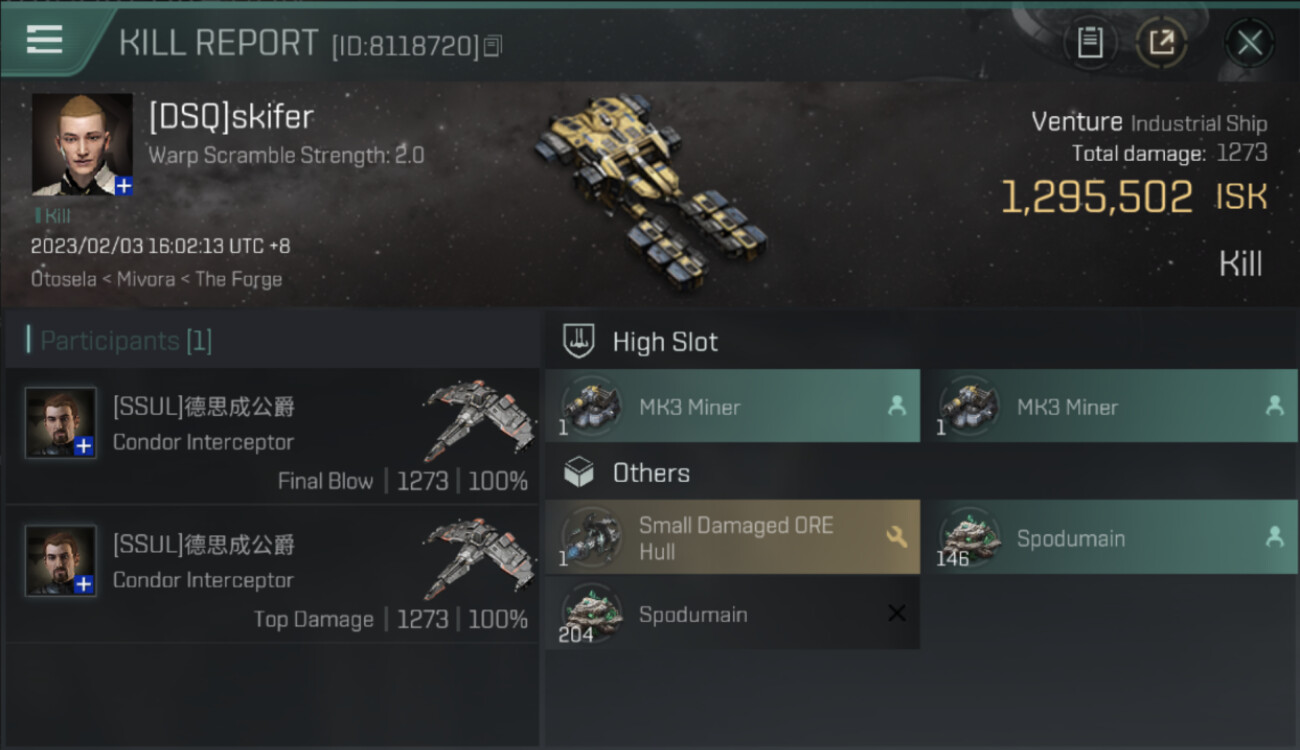The height and width of the screenshot is (750, 1300).
Task: Click the Small Damaged ORE Hull item
Action: 732,538
